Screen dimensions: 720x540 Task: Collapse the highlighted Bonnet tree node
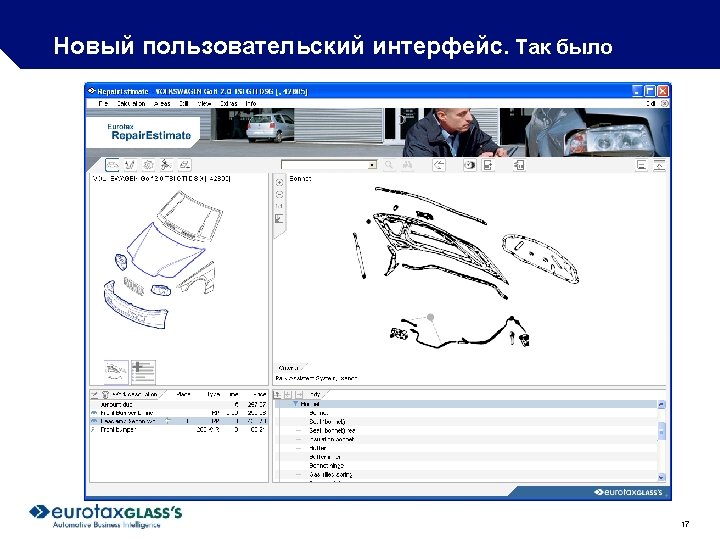(295, 404)
